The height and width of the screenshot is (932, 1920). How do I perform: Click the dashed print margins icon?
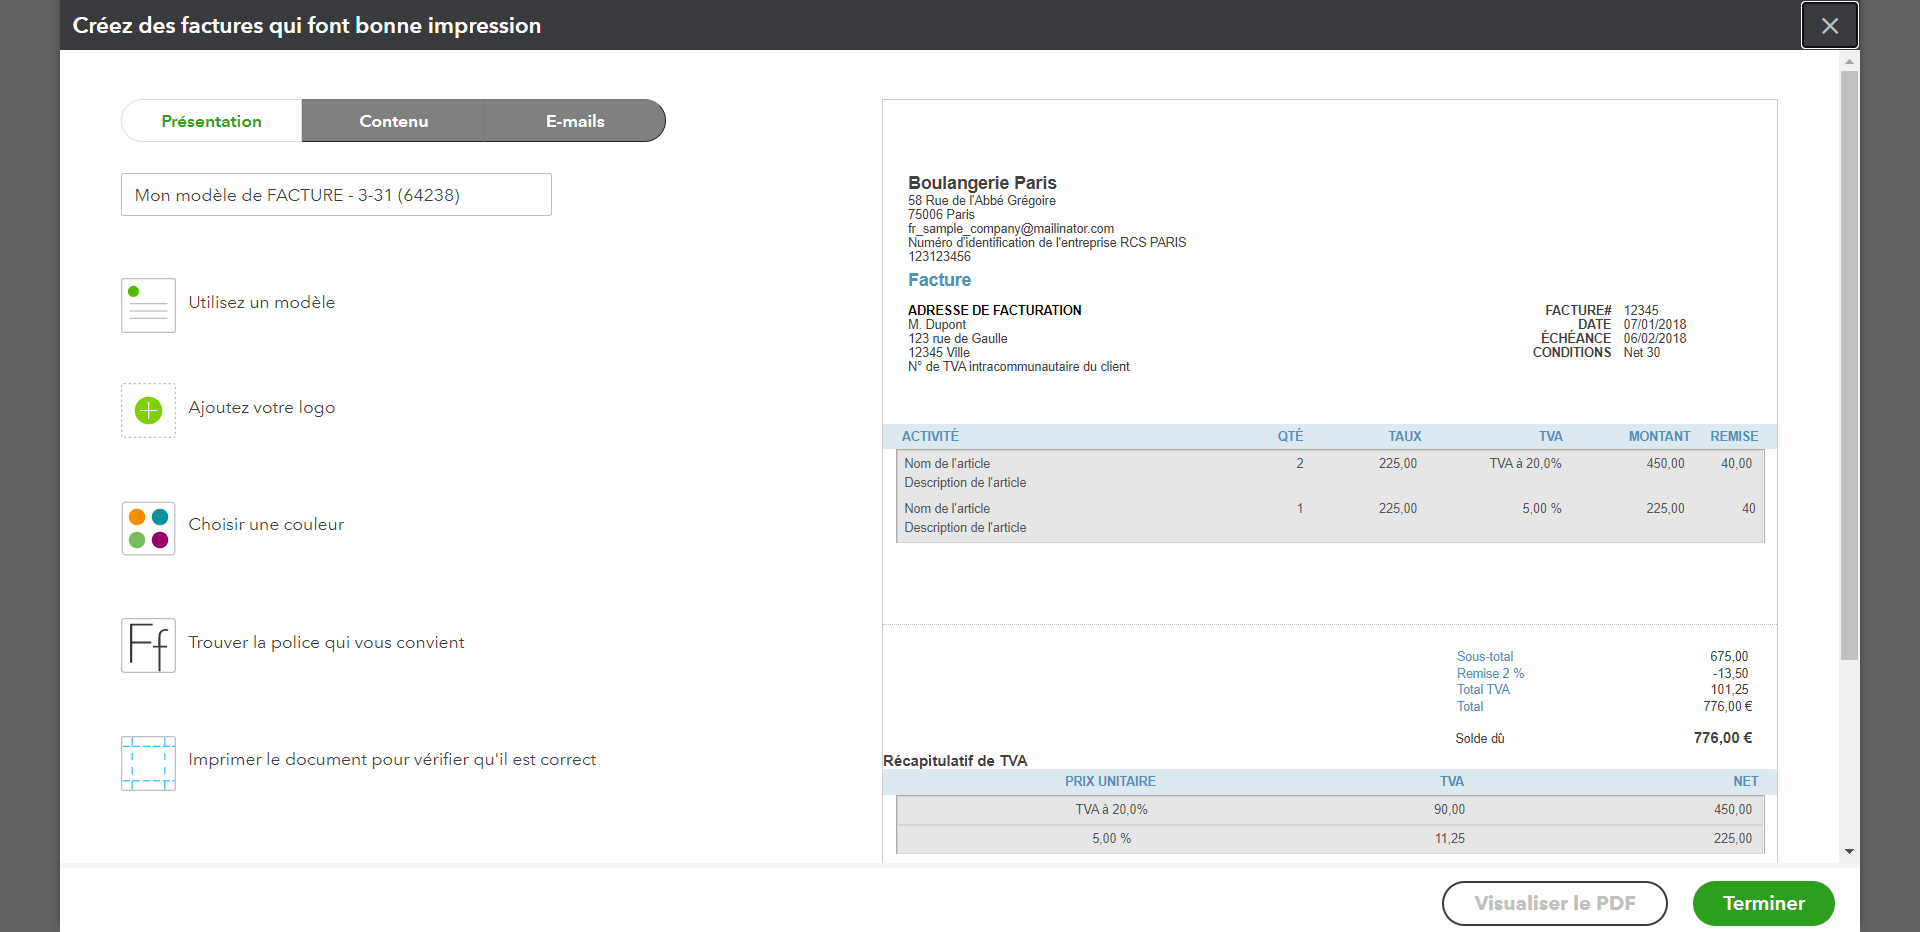pyautogui.click(x=148, y=763)
